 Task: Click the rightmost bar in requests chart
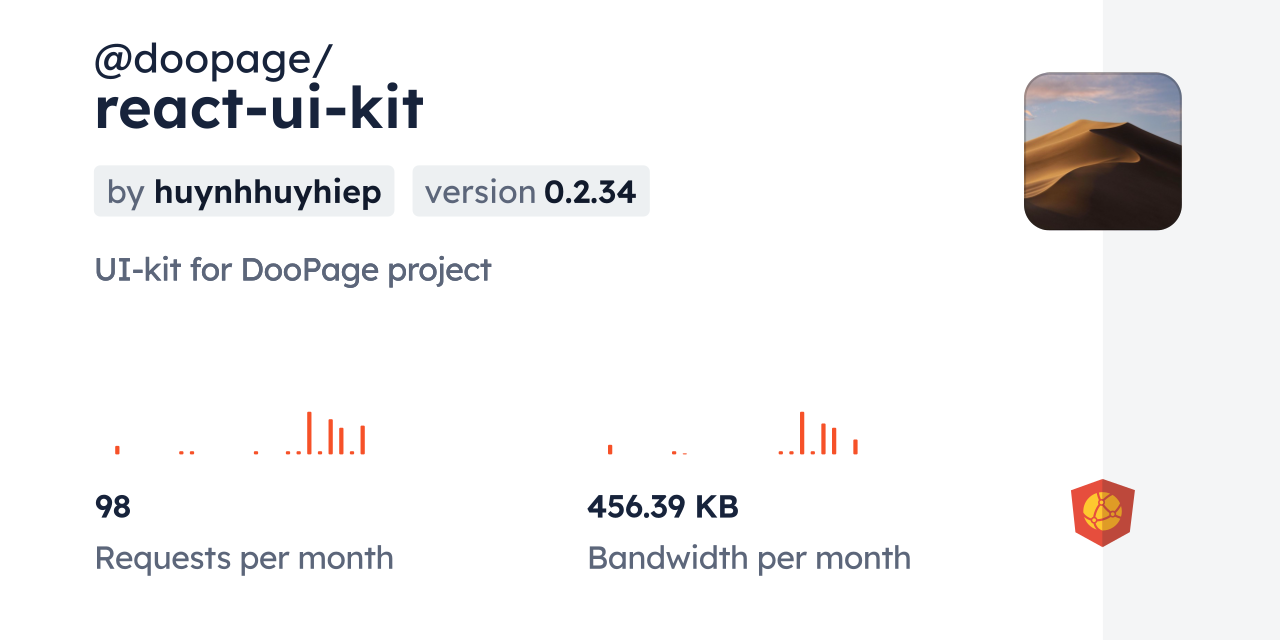click(363, 440)
